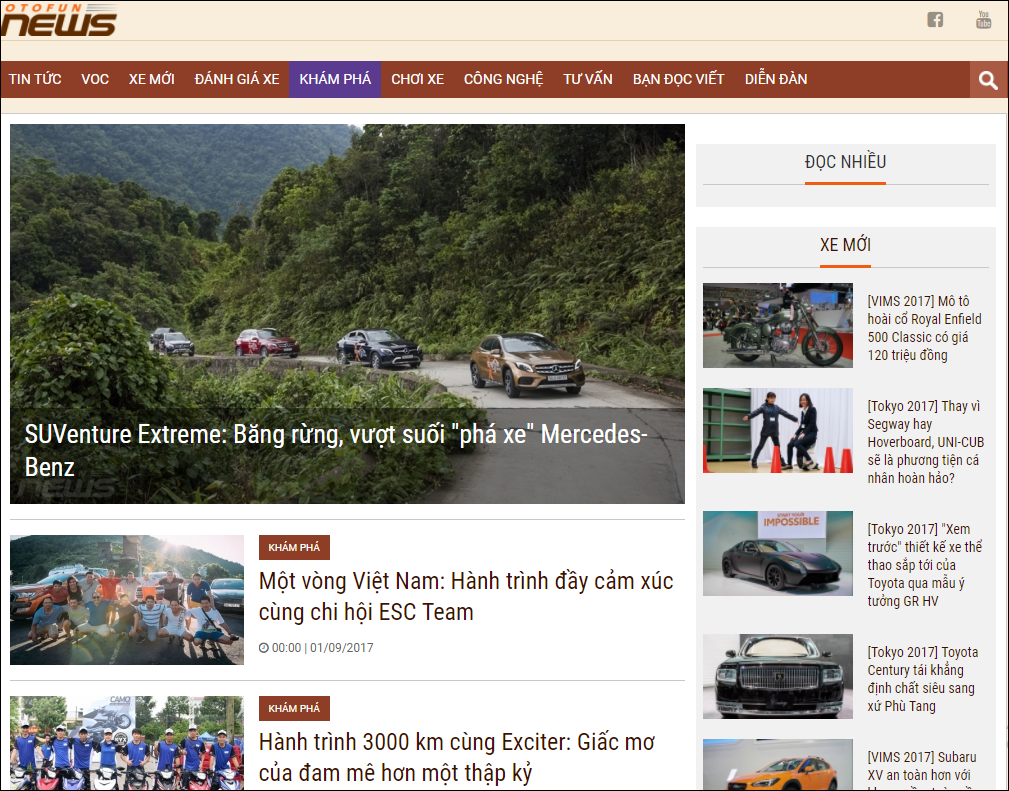Click the UNI-CUB demo thumbnail
This screenshot has width=1009, height=791.
coord(777,431)
